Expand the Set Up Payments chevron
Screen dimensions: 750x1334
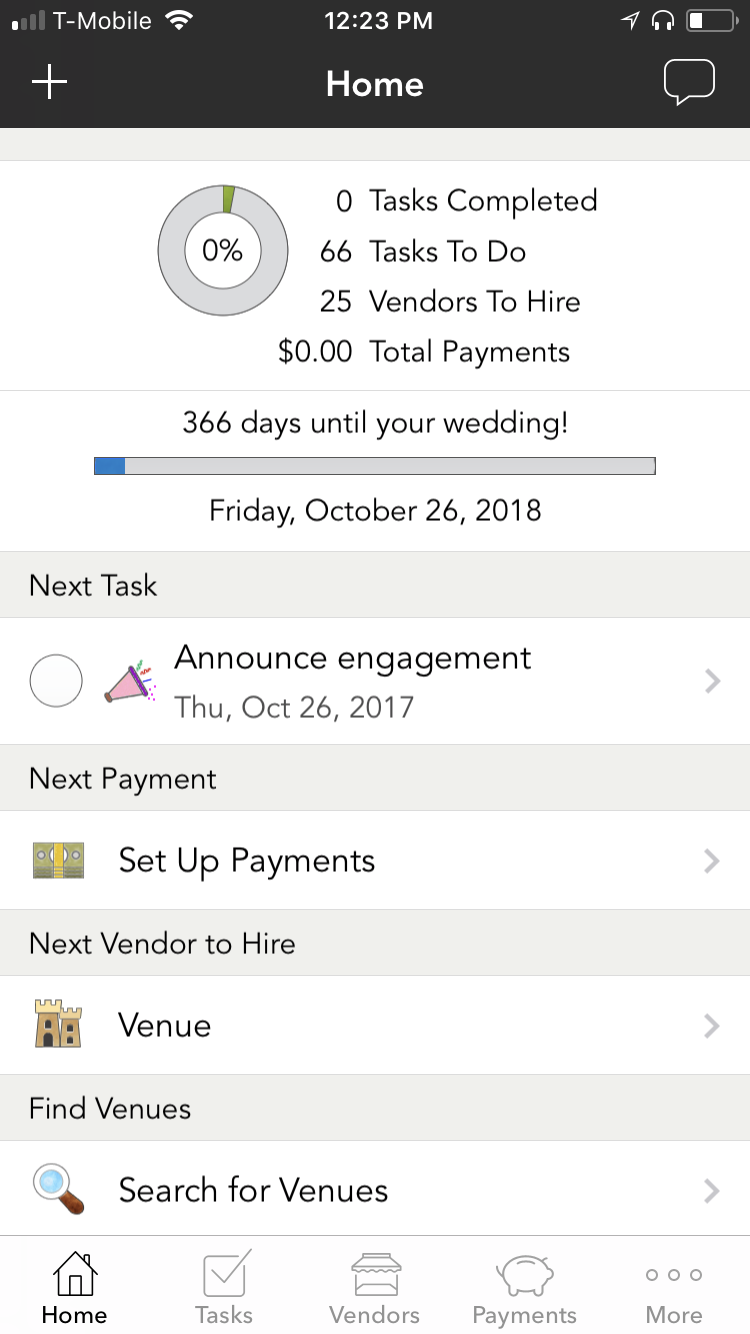click(x=712, y=860)
